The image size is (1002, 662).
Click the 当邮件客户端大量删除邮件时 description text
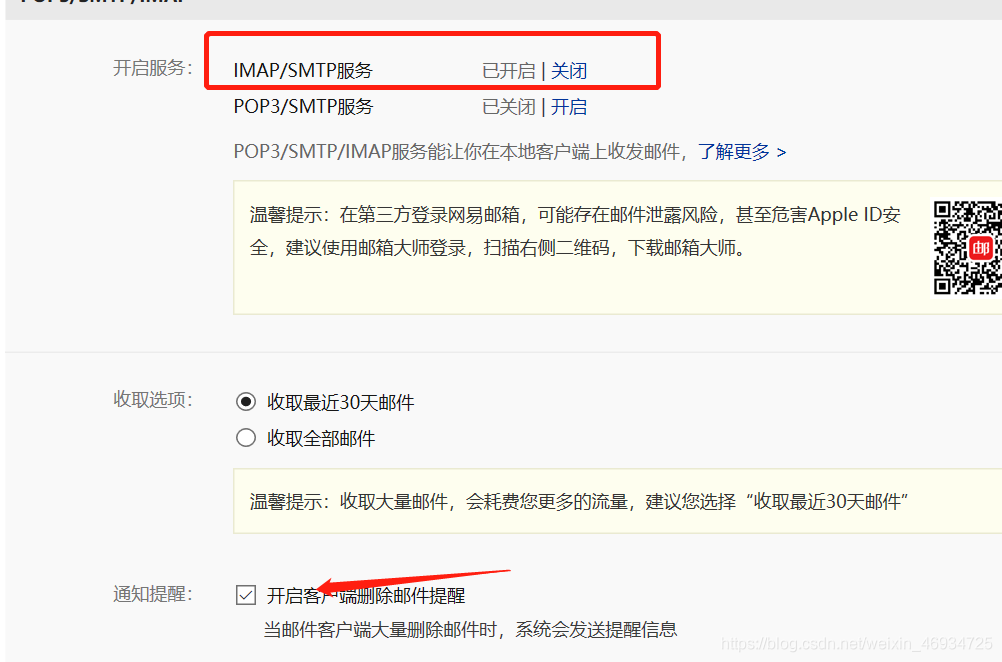pyautogui.click(x=470, y=630)
